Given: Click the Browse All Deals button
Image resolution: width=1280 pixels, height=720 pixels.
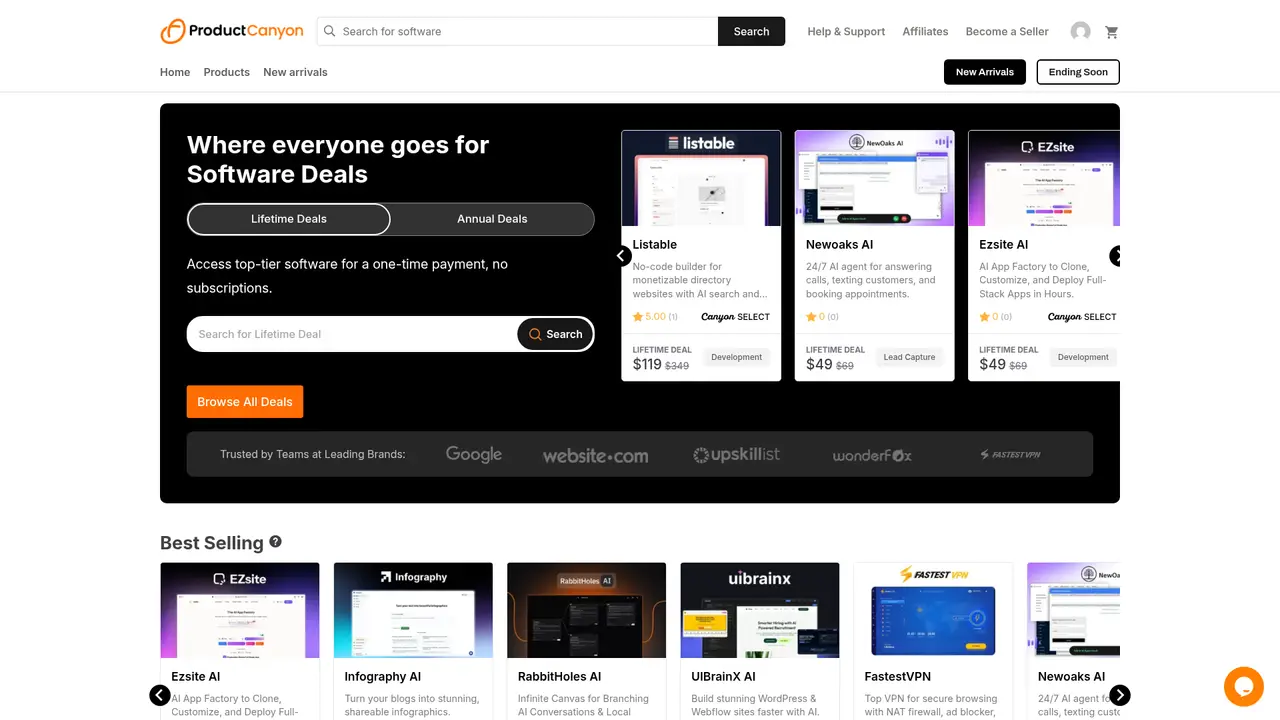Looking at the screenshot, I should (245, 402).
